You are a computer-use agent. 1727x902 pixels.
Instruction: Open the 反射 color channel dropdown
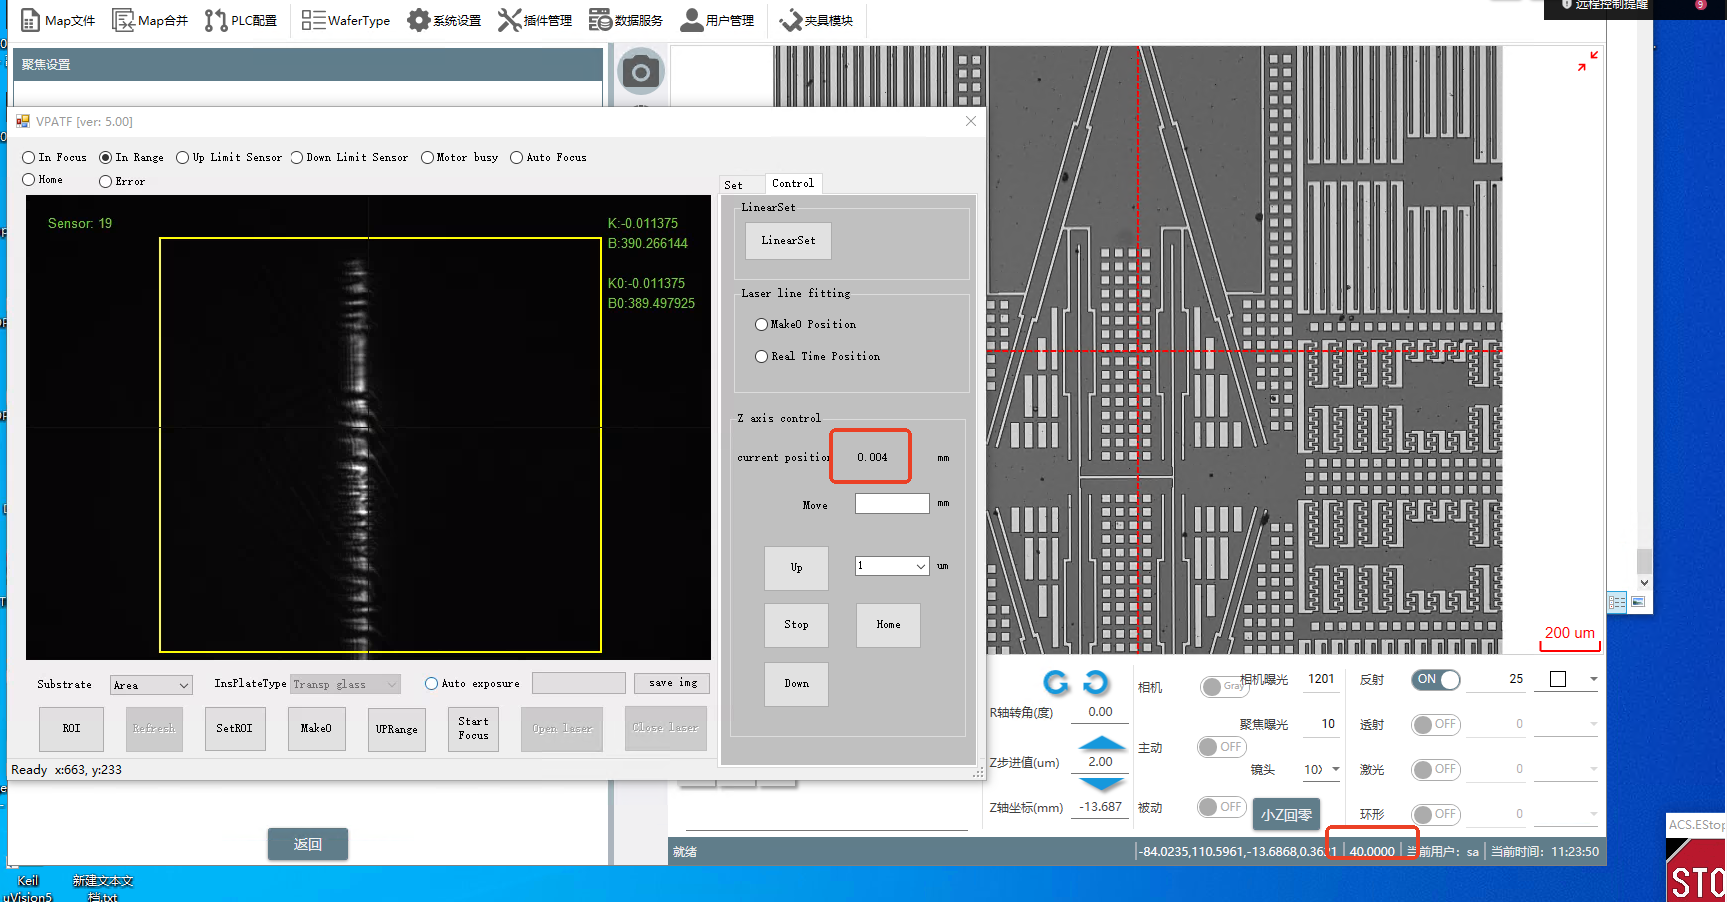click(x=1593, y=679)
